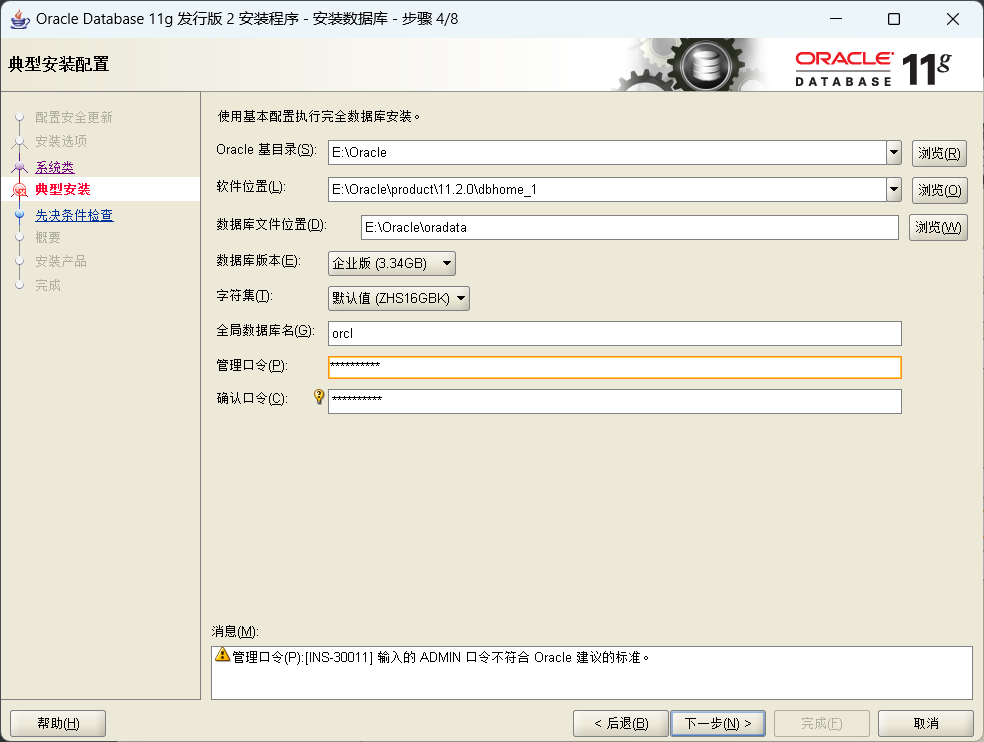Viewport: 984px width, 742px height.
Task: Open the Oracle 基目录 dropdown list
Action: pyautogui.click(x=893, y=152)
